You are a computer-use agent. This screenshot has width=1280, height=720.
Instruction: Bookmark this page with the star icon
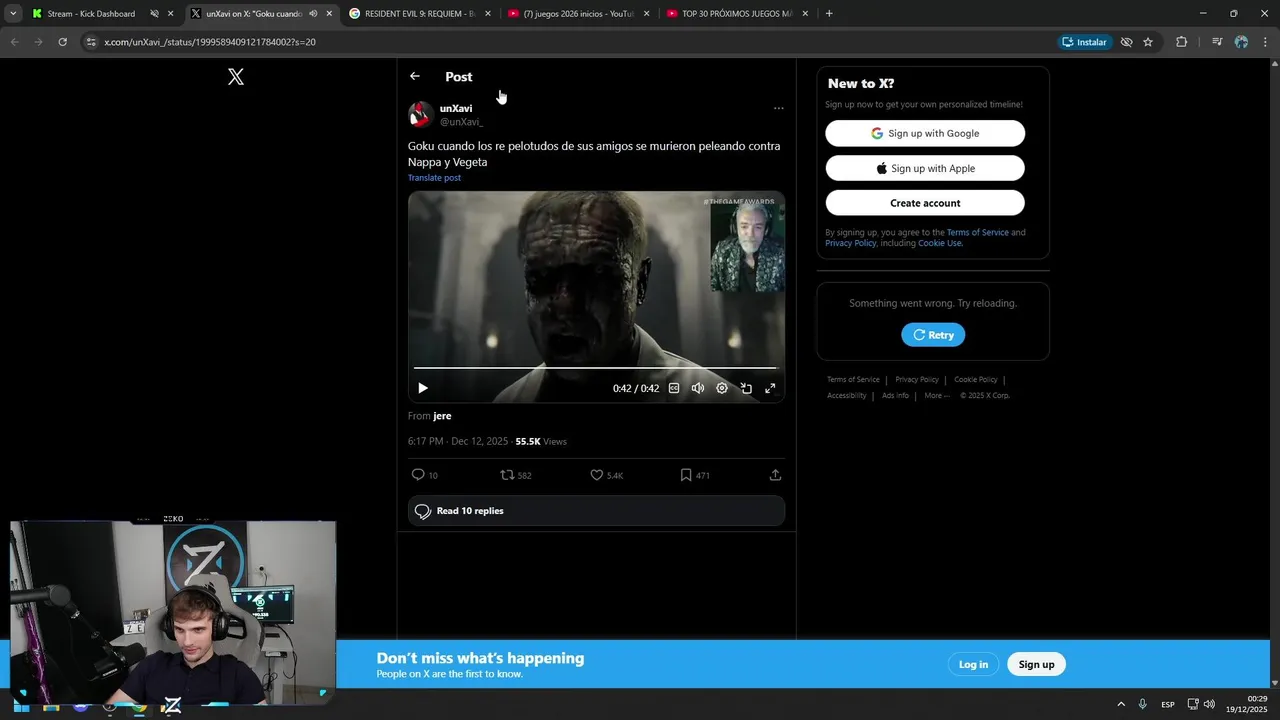coord(1148,42)
